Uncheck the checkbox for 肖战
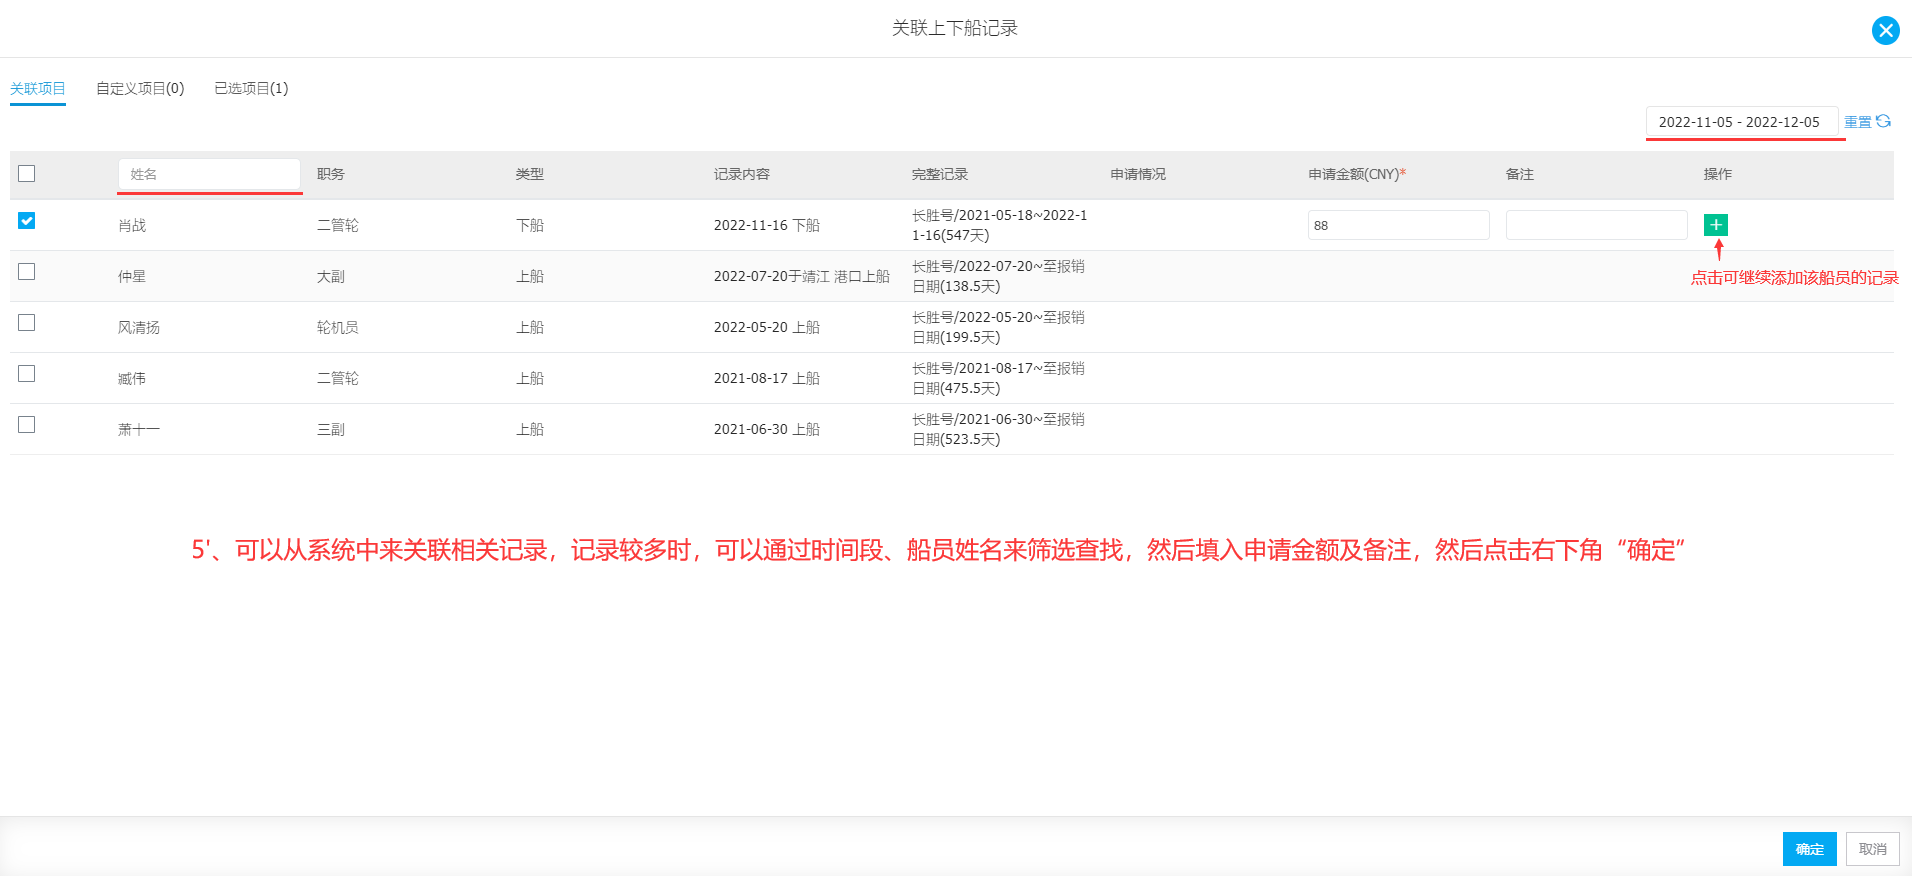 click(27, 221)
